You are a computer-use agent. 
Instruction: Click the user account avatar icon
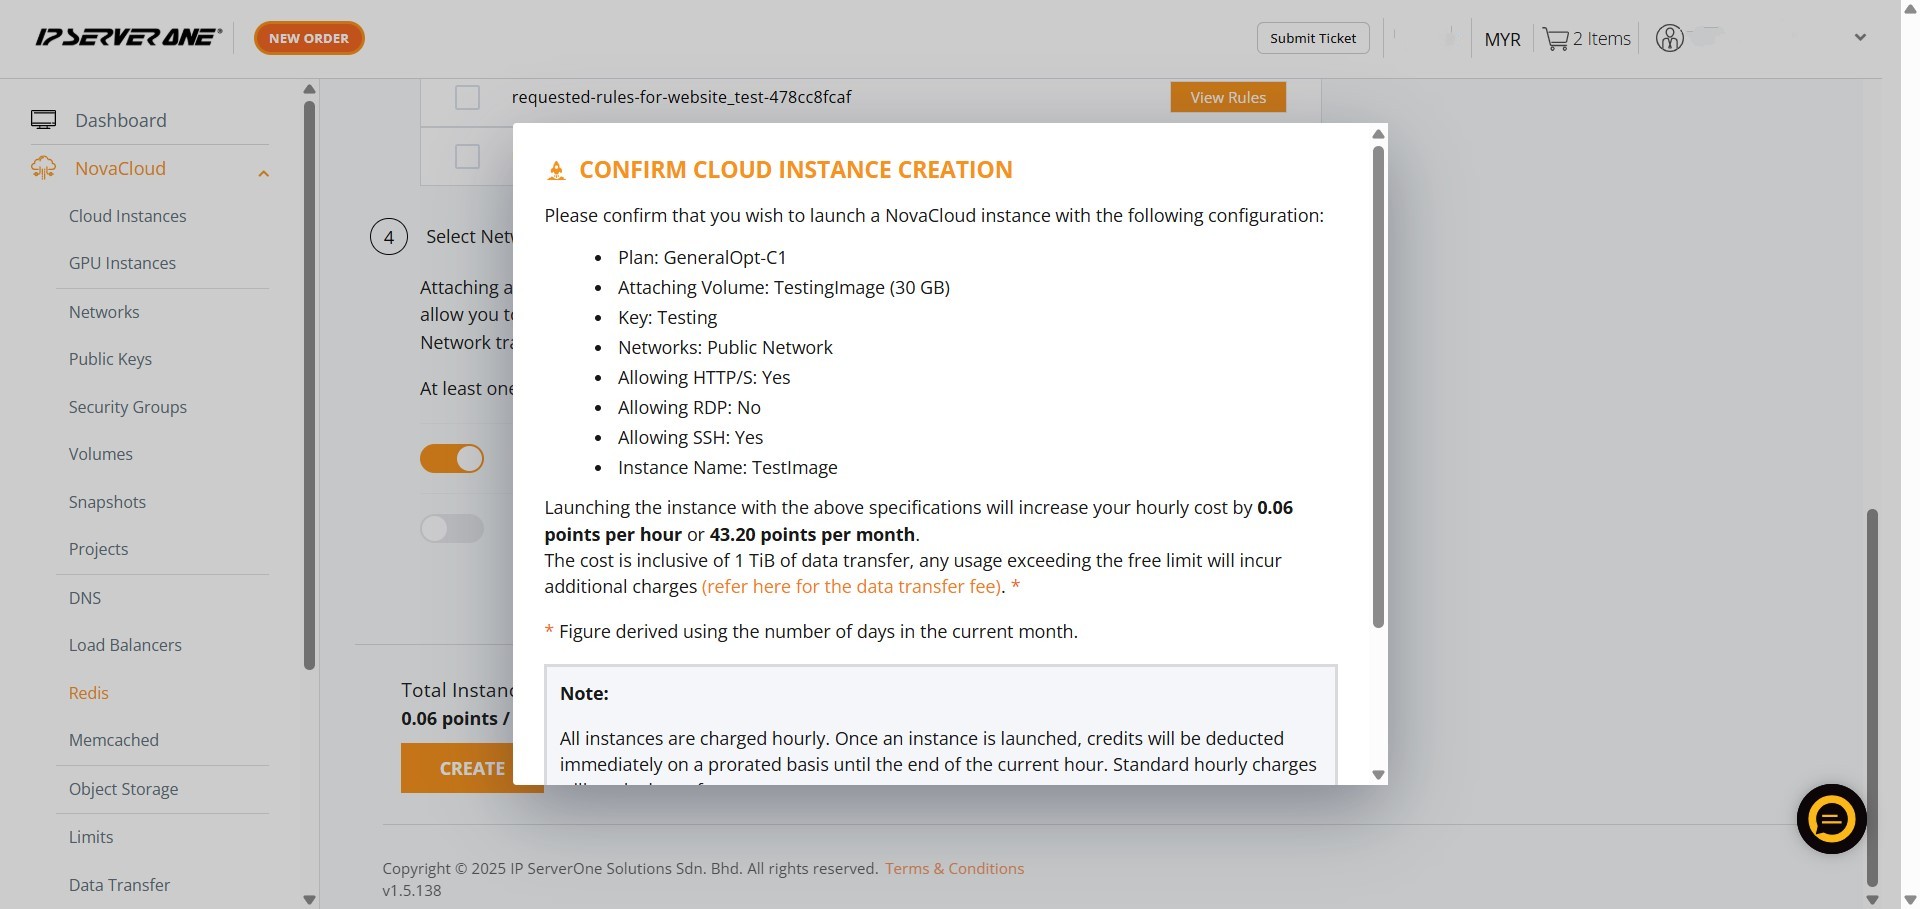tap(1669, 39)
